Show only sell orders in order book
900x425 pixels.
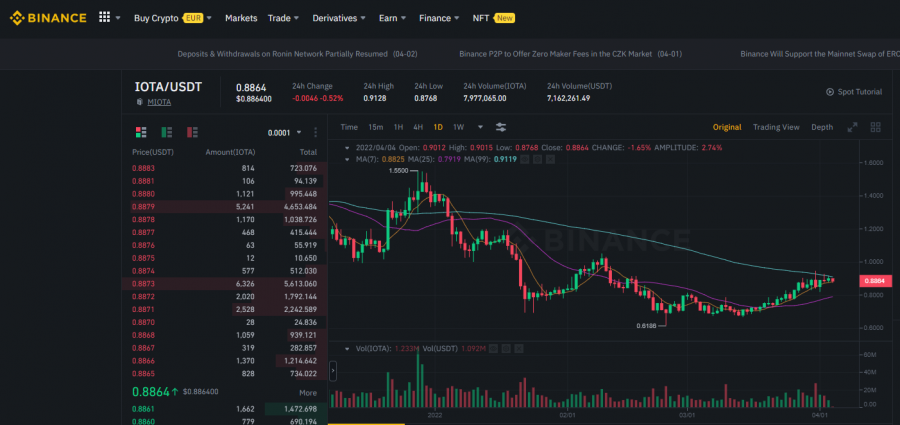click(193, 132)
